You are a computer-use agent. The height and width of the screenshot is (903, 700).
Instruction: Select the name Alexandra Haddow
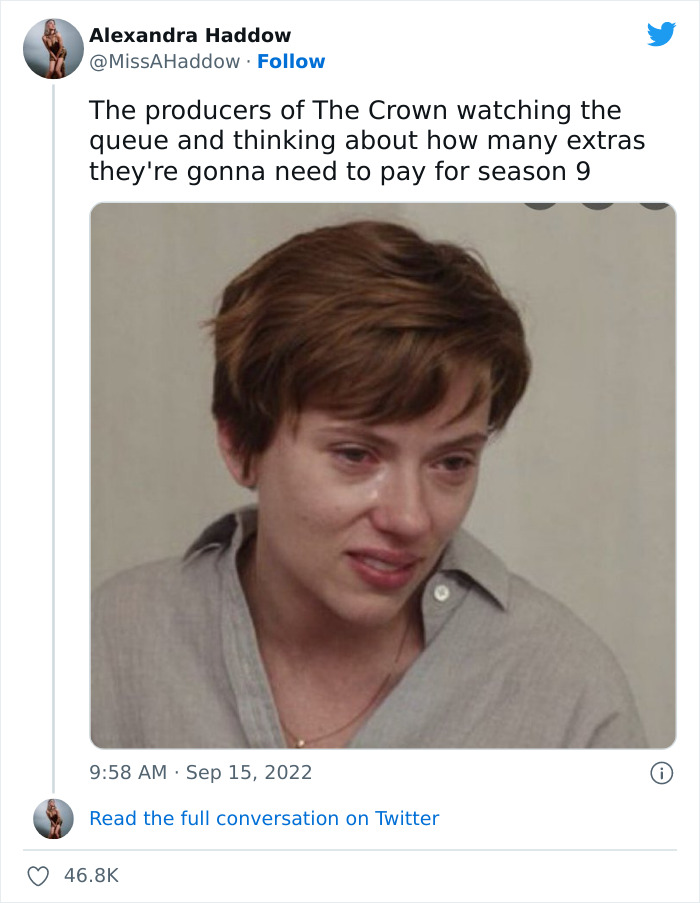pyautogui.click(x=190, y=34)
